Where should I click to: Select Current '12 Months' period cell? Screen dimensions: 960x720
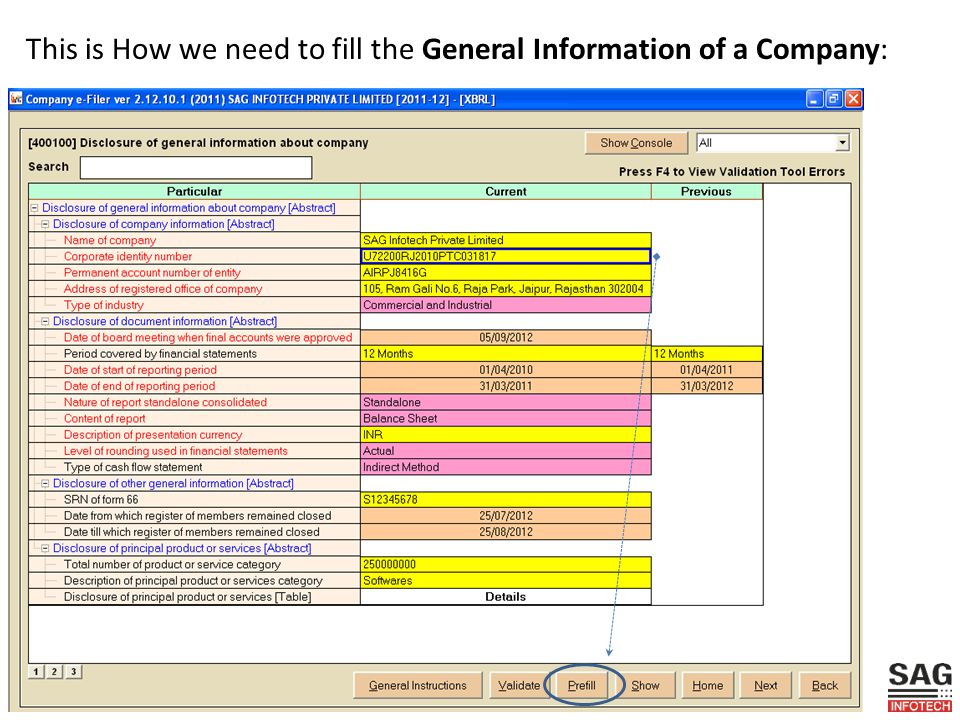click(x=506, y=354)
